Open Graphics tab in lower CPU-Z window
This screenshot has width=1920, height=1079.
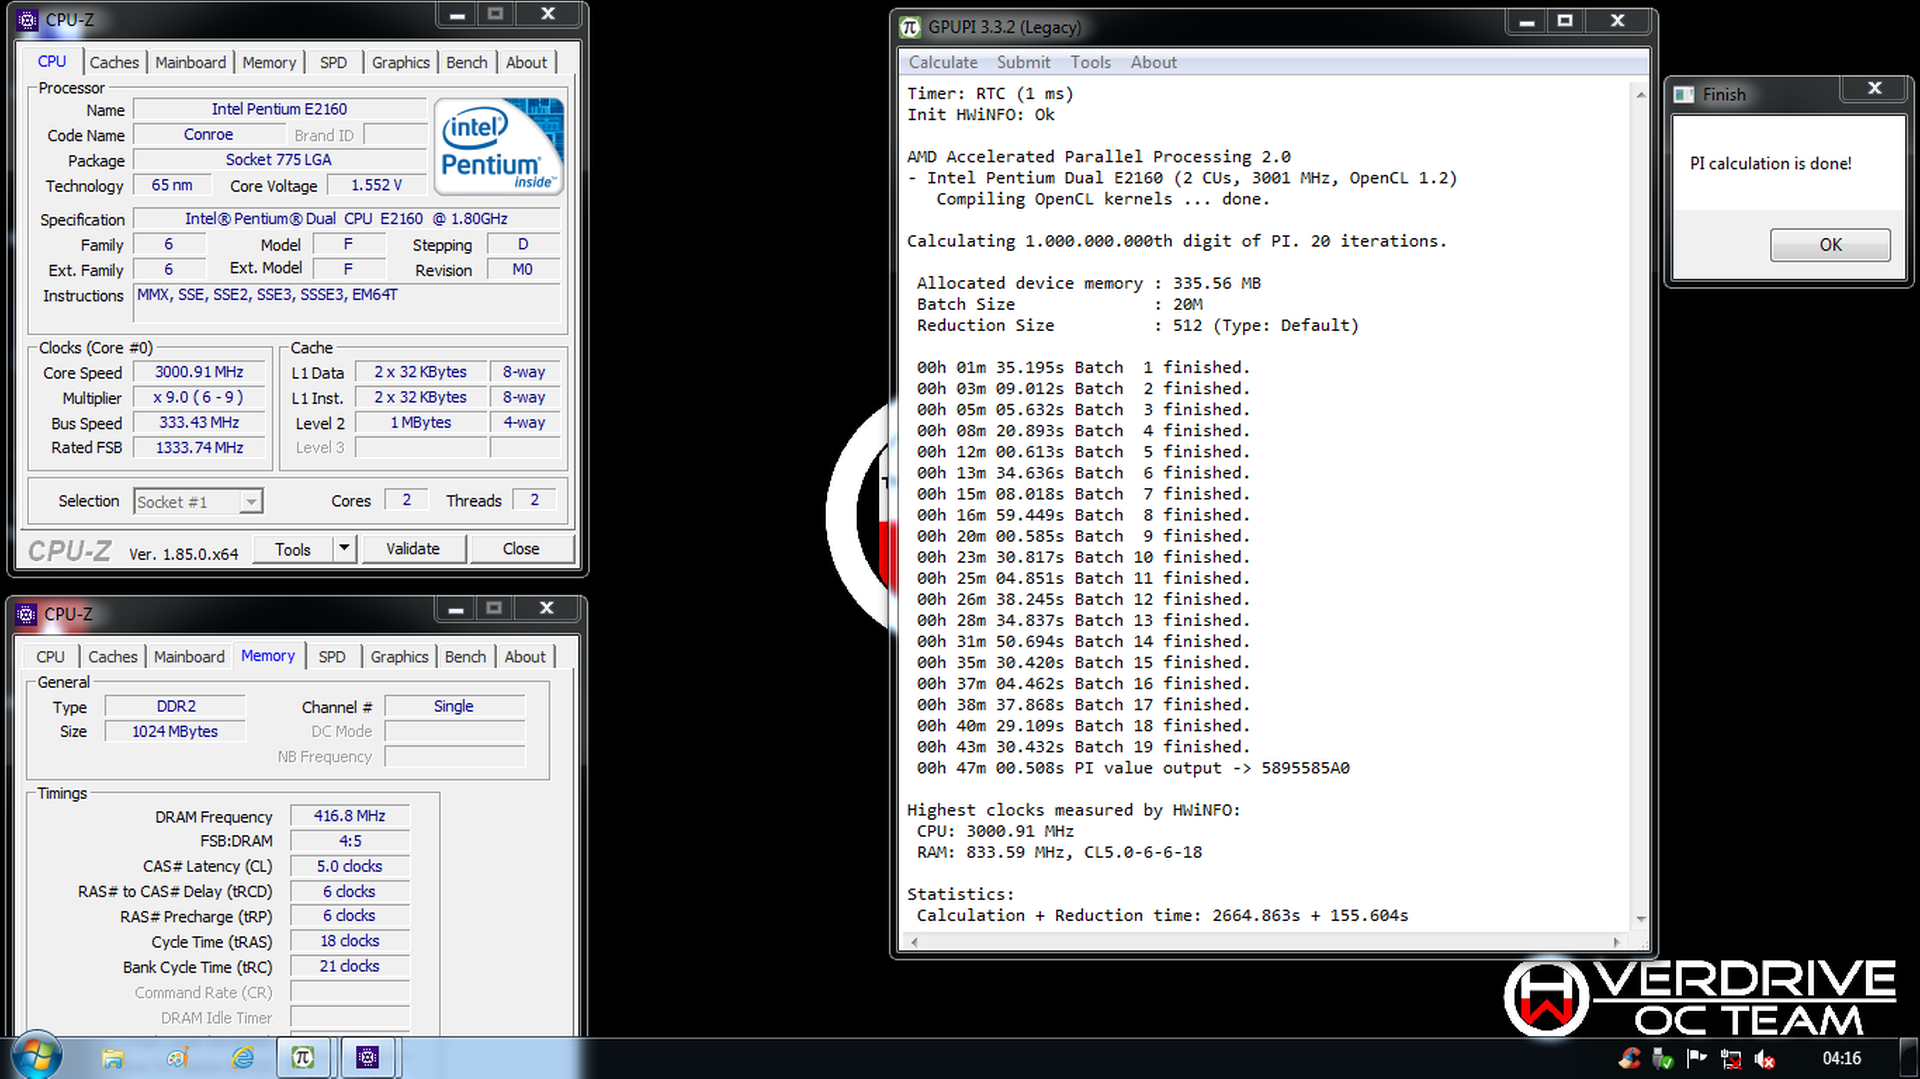(399, 657)
